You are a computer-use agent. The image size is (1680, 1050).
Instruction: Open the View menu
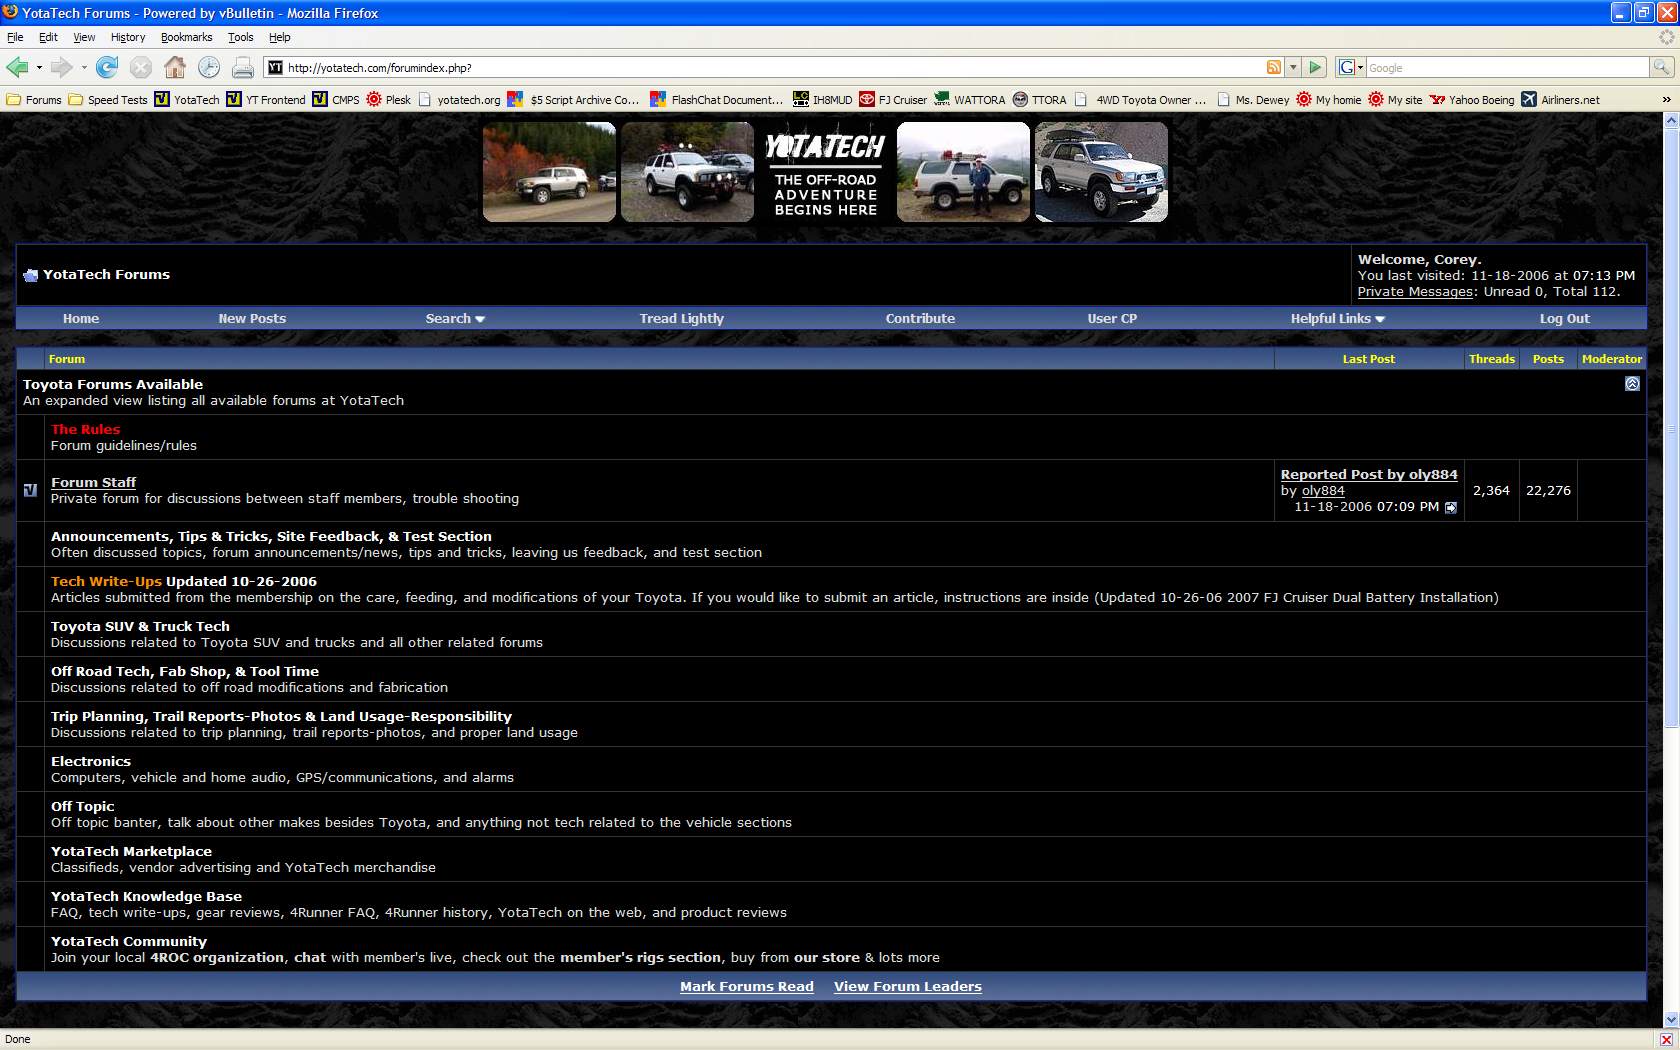(84, 37)
